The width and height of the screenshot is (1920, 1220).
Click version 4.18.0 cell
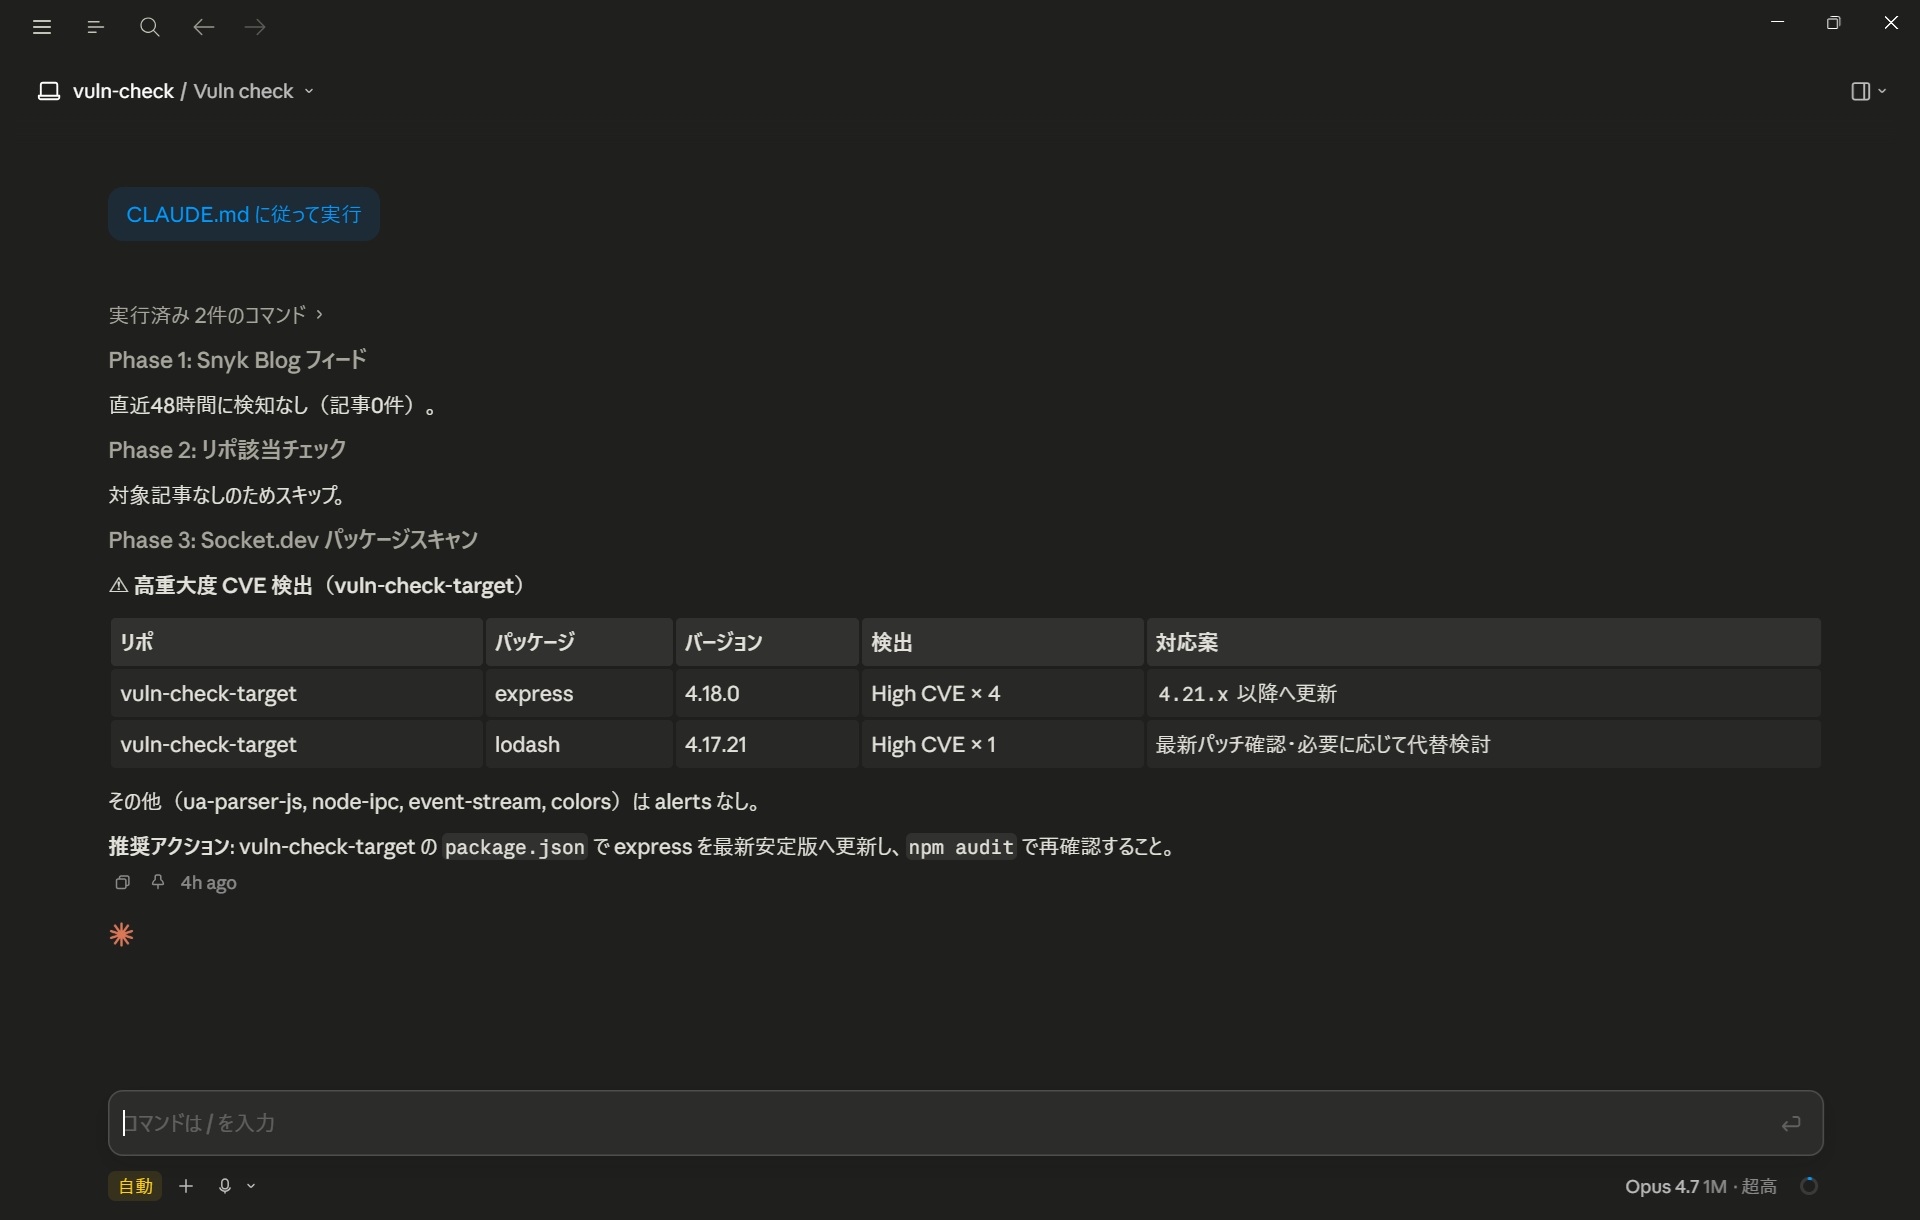tap(767, 693)
